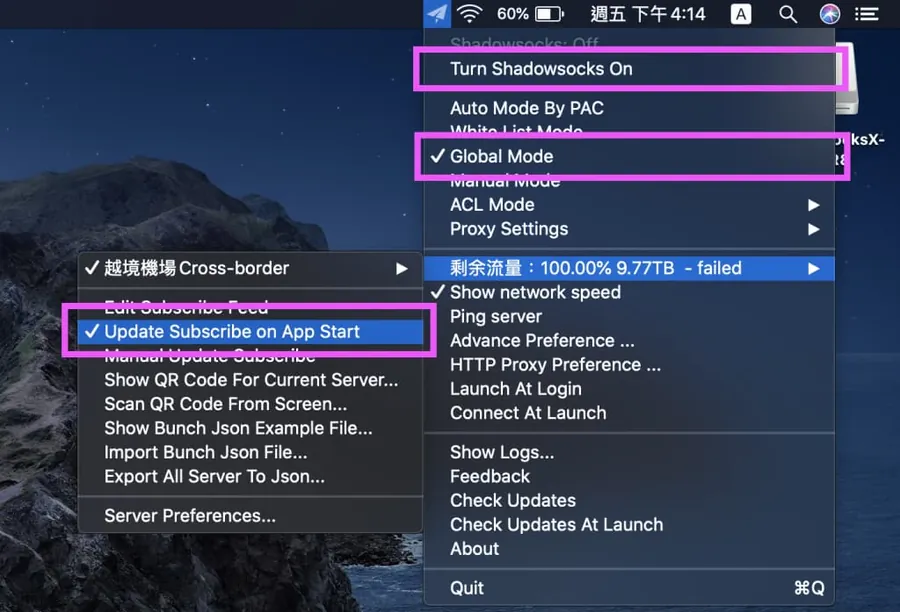Click the Shadowsocks paper plane menu bar icon
The width and height of the screenshot is (900, 612).
pyautogui.click(x=437, y=13)
